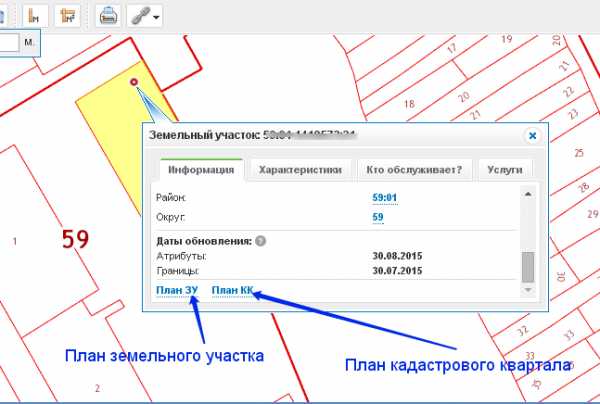Click parcel number 1 on the map

point(15,241)
